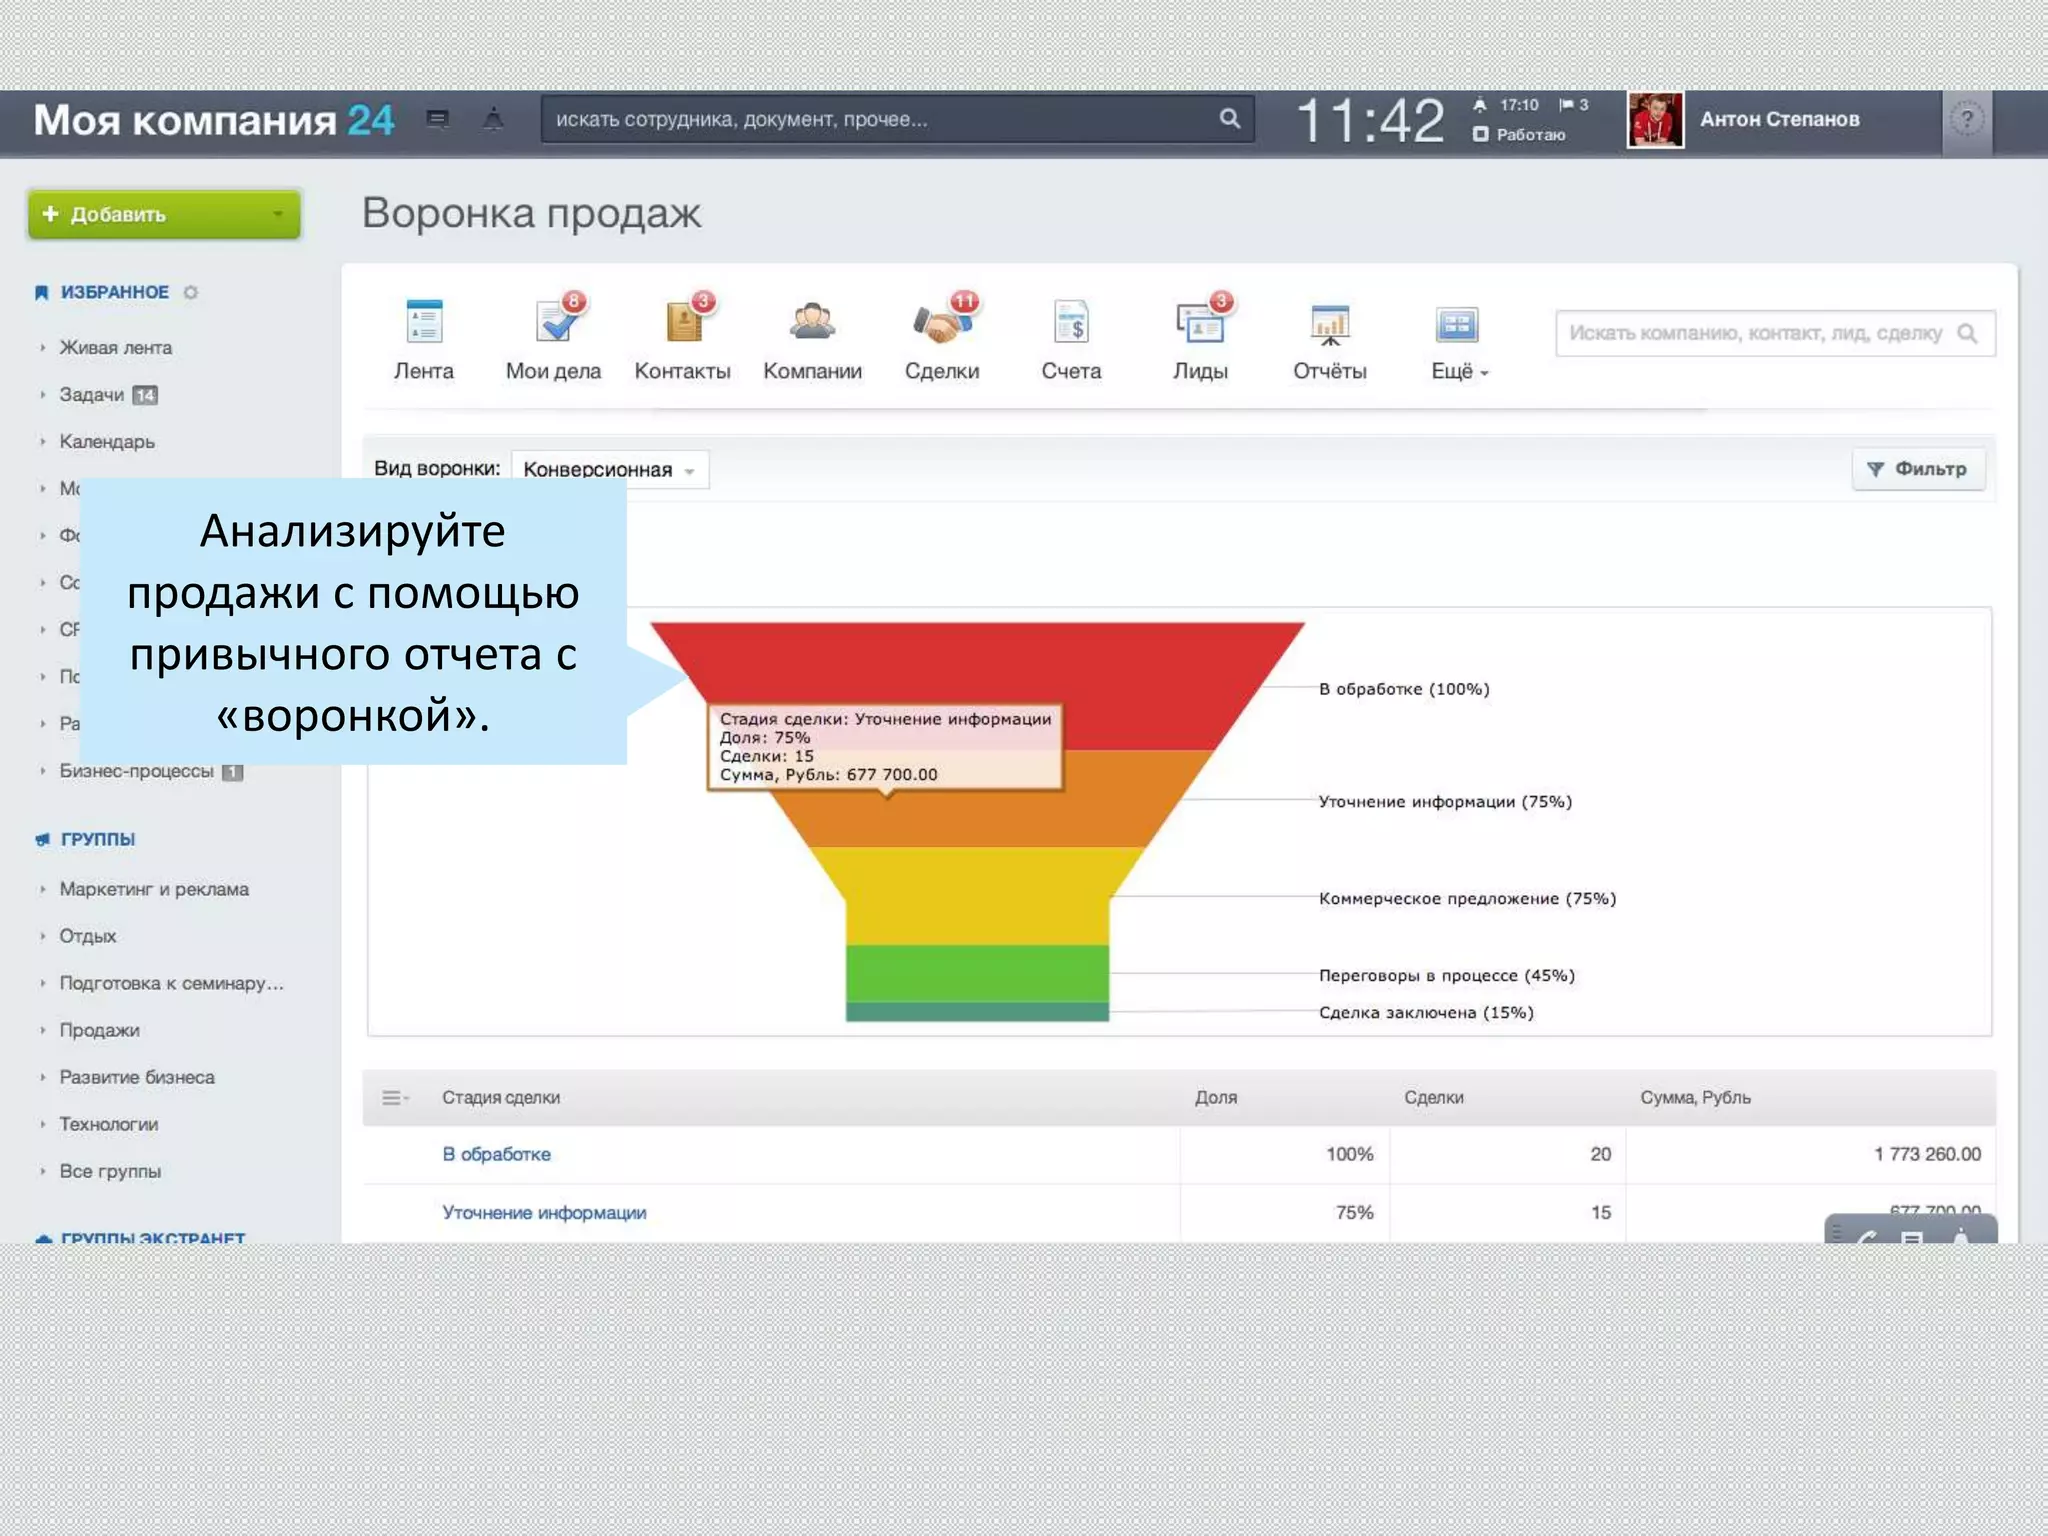The image size is (2048, 1536).
Task: Open the Лента CRM feed icon
Action: (x=424, y=323)
